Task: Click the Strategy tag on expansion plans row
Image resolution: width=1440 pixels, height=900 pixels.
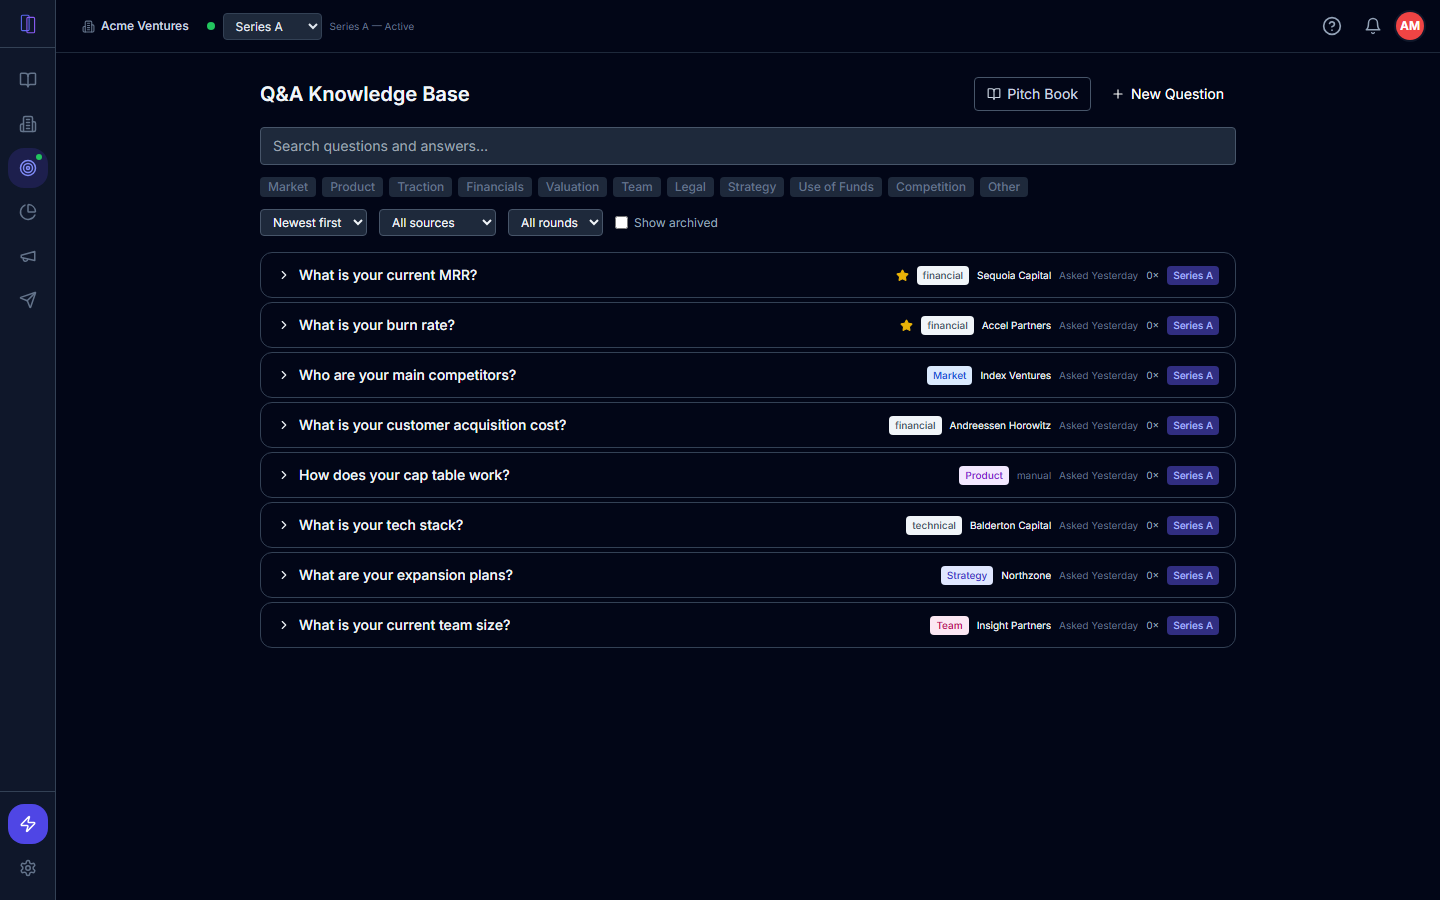Action: (967, 576)
